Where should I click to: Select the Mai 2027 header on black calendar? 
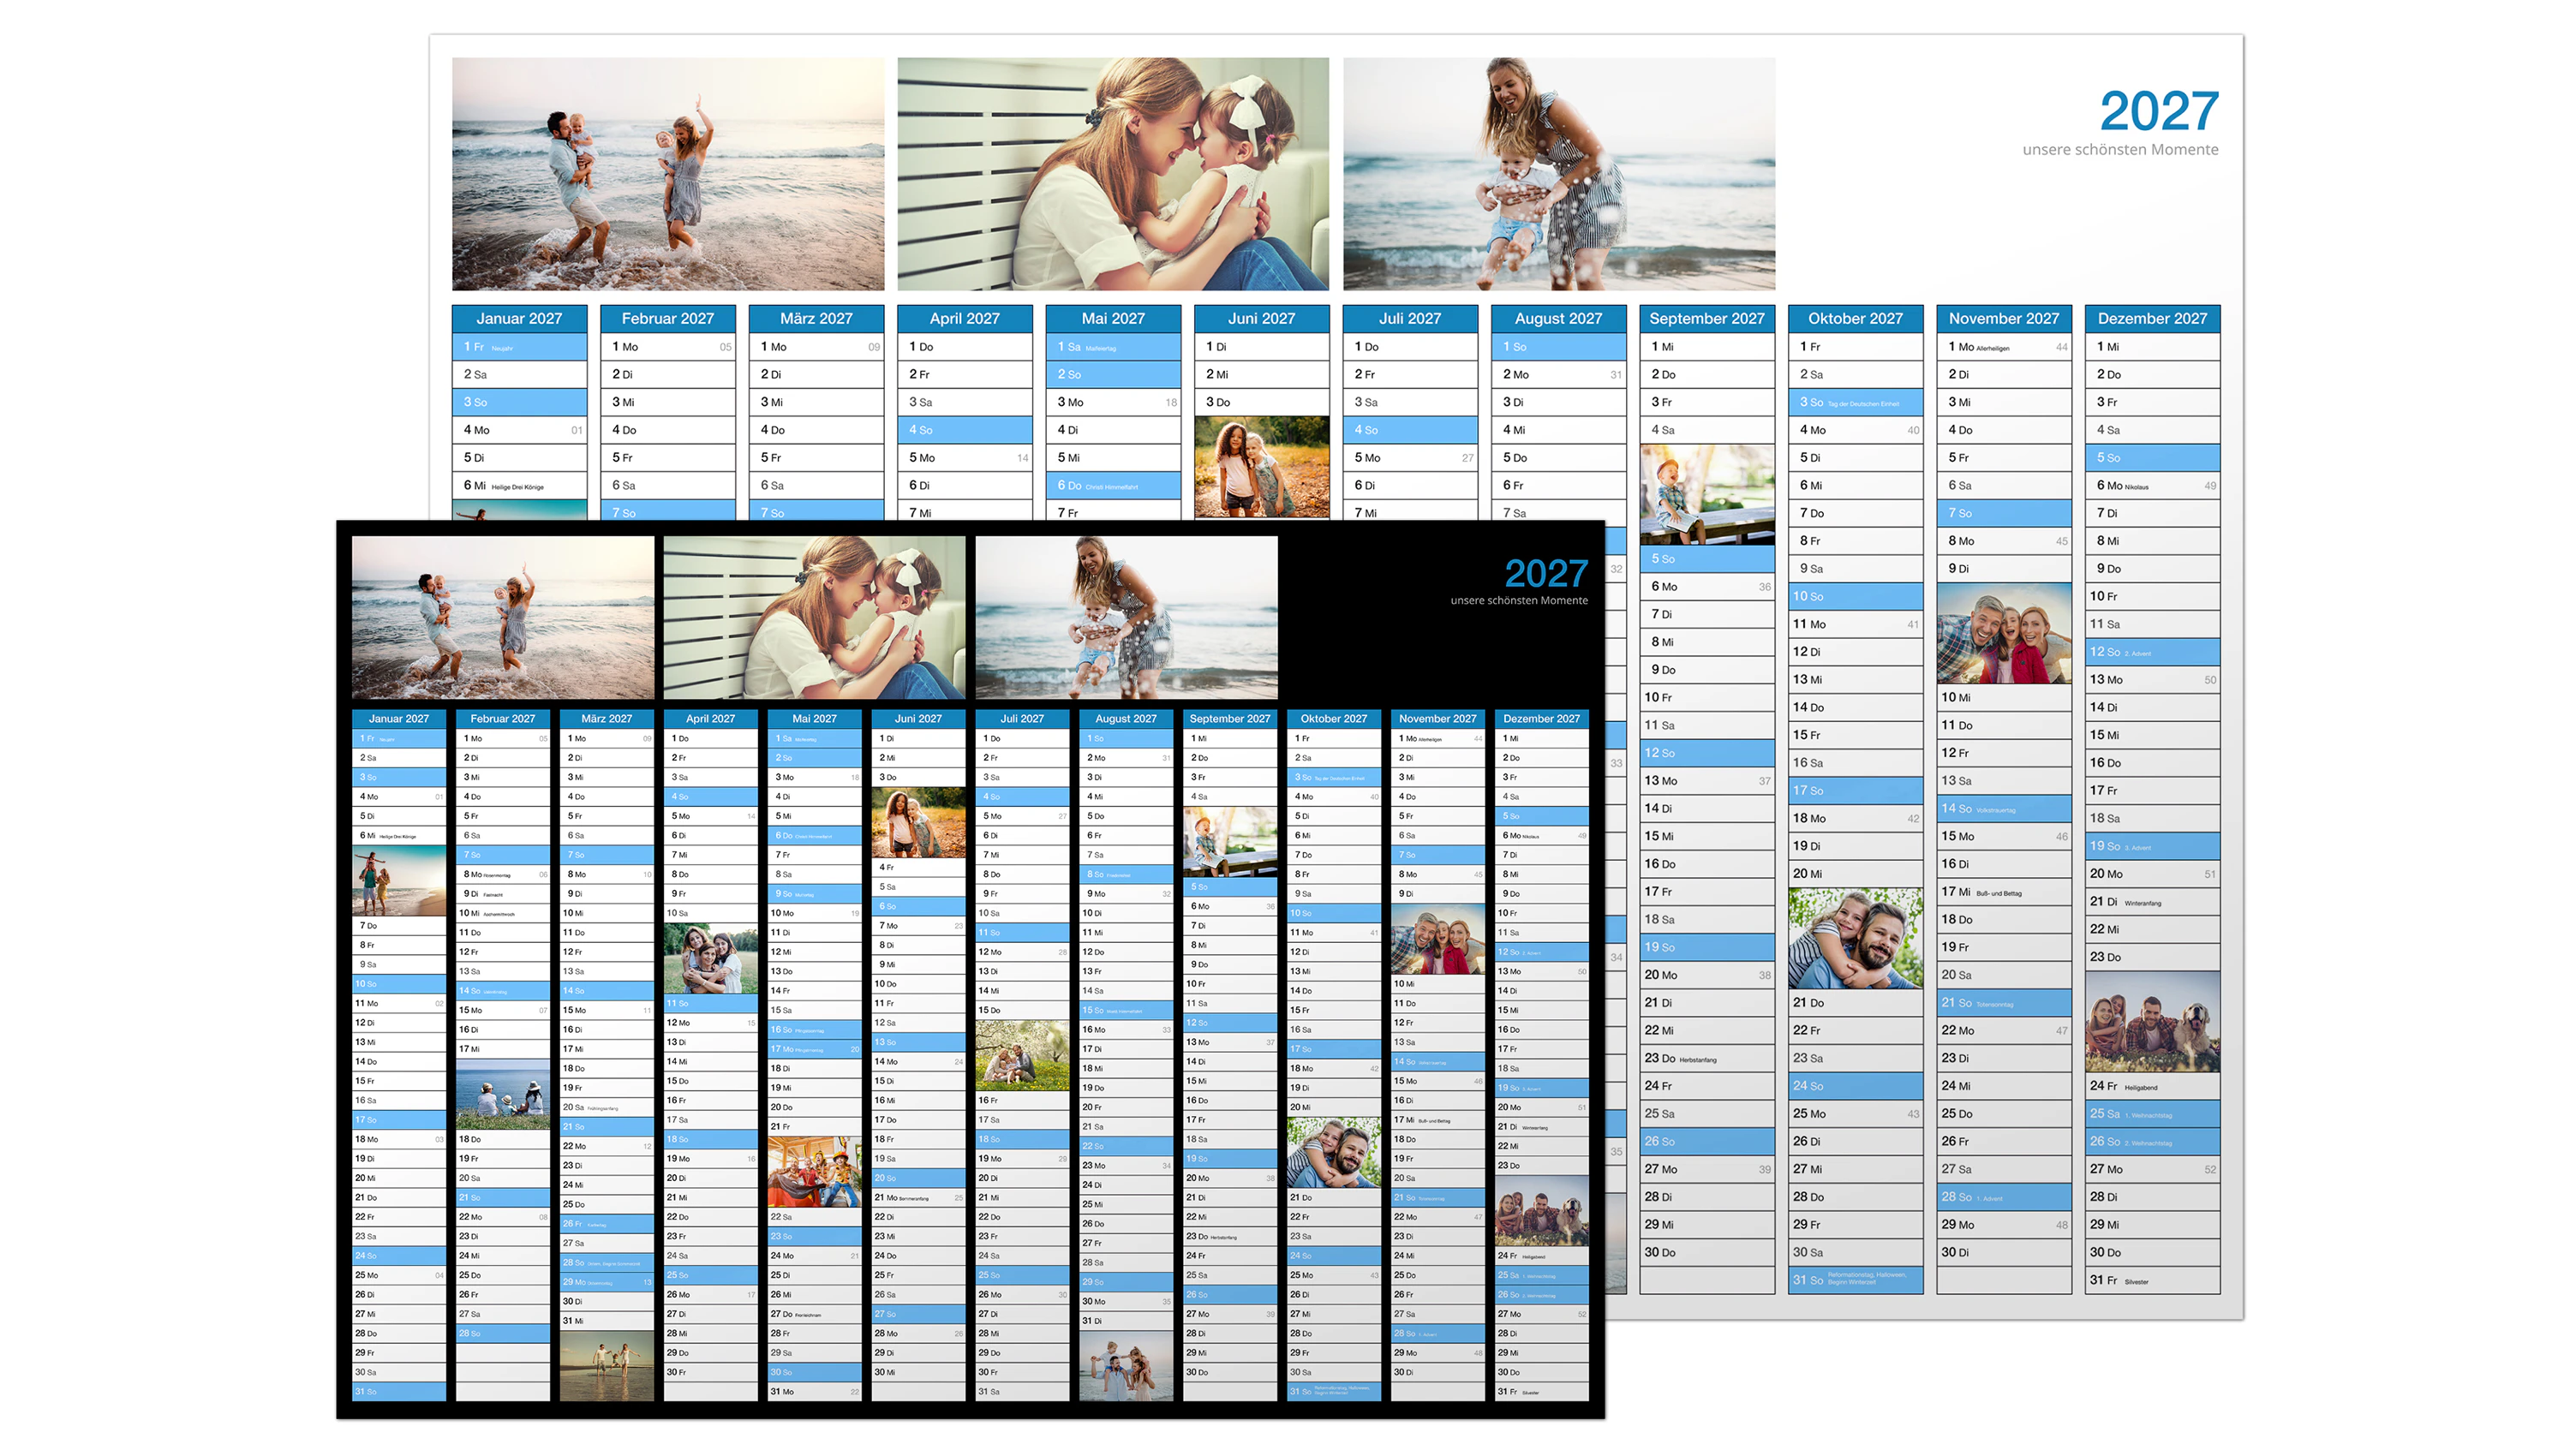(x=813, y=718)
